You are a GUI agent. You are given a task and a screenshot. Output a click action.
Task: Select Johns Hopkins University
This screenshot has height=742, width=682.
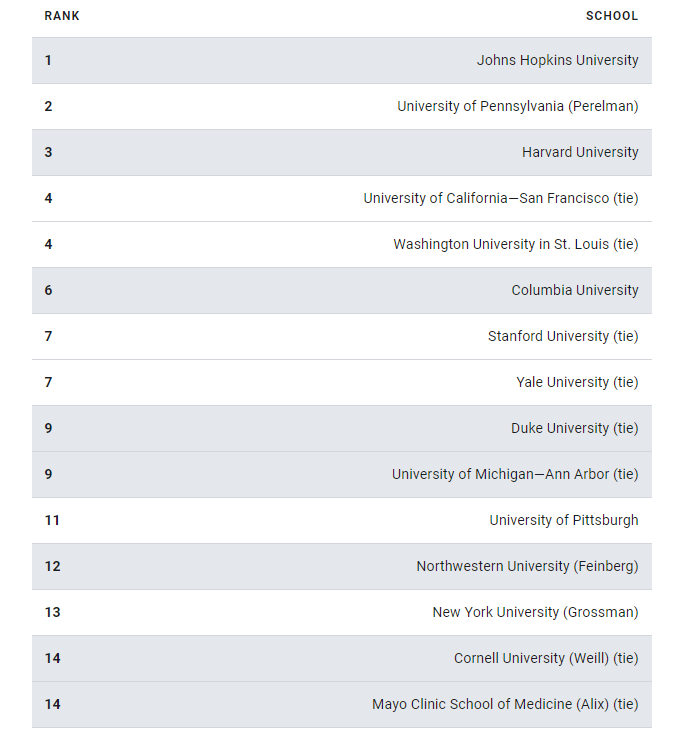pos(557,60)
